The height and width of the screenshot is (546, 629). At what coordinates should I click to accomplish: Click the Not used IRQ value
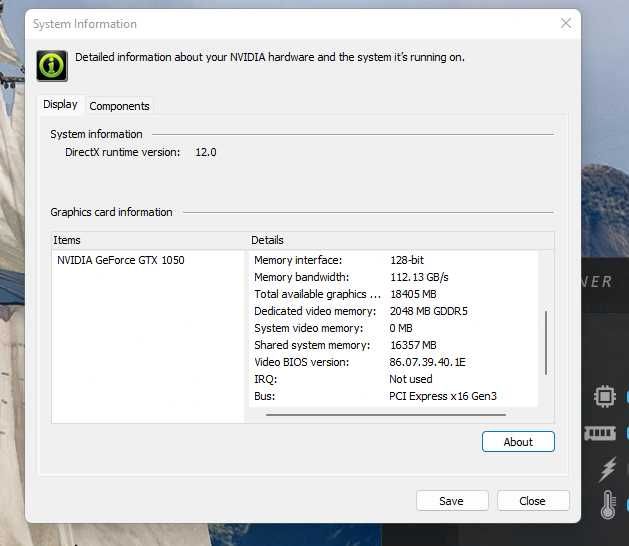[x=411, y=379]
